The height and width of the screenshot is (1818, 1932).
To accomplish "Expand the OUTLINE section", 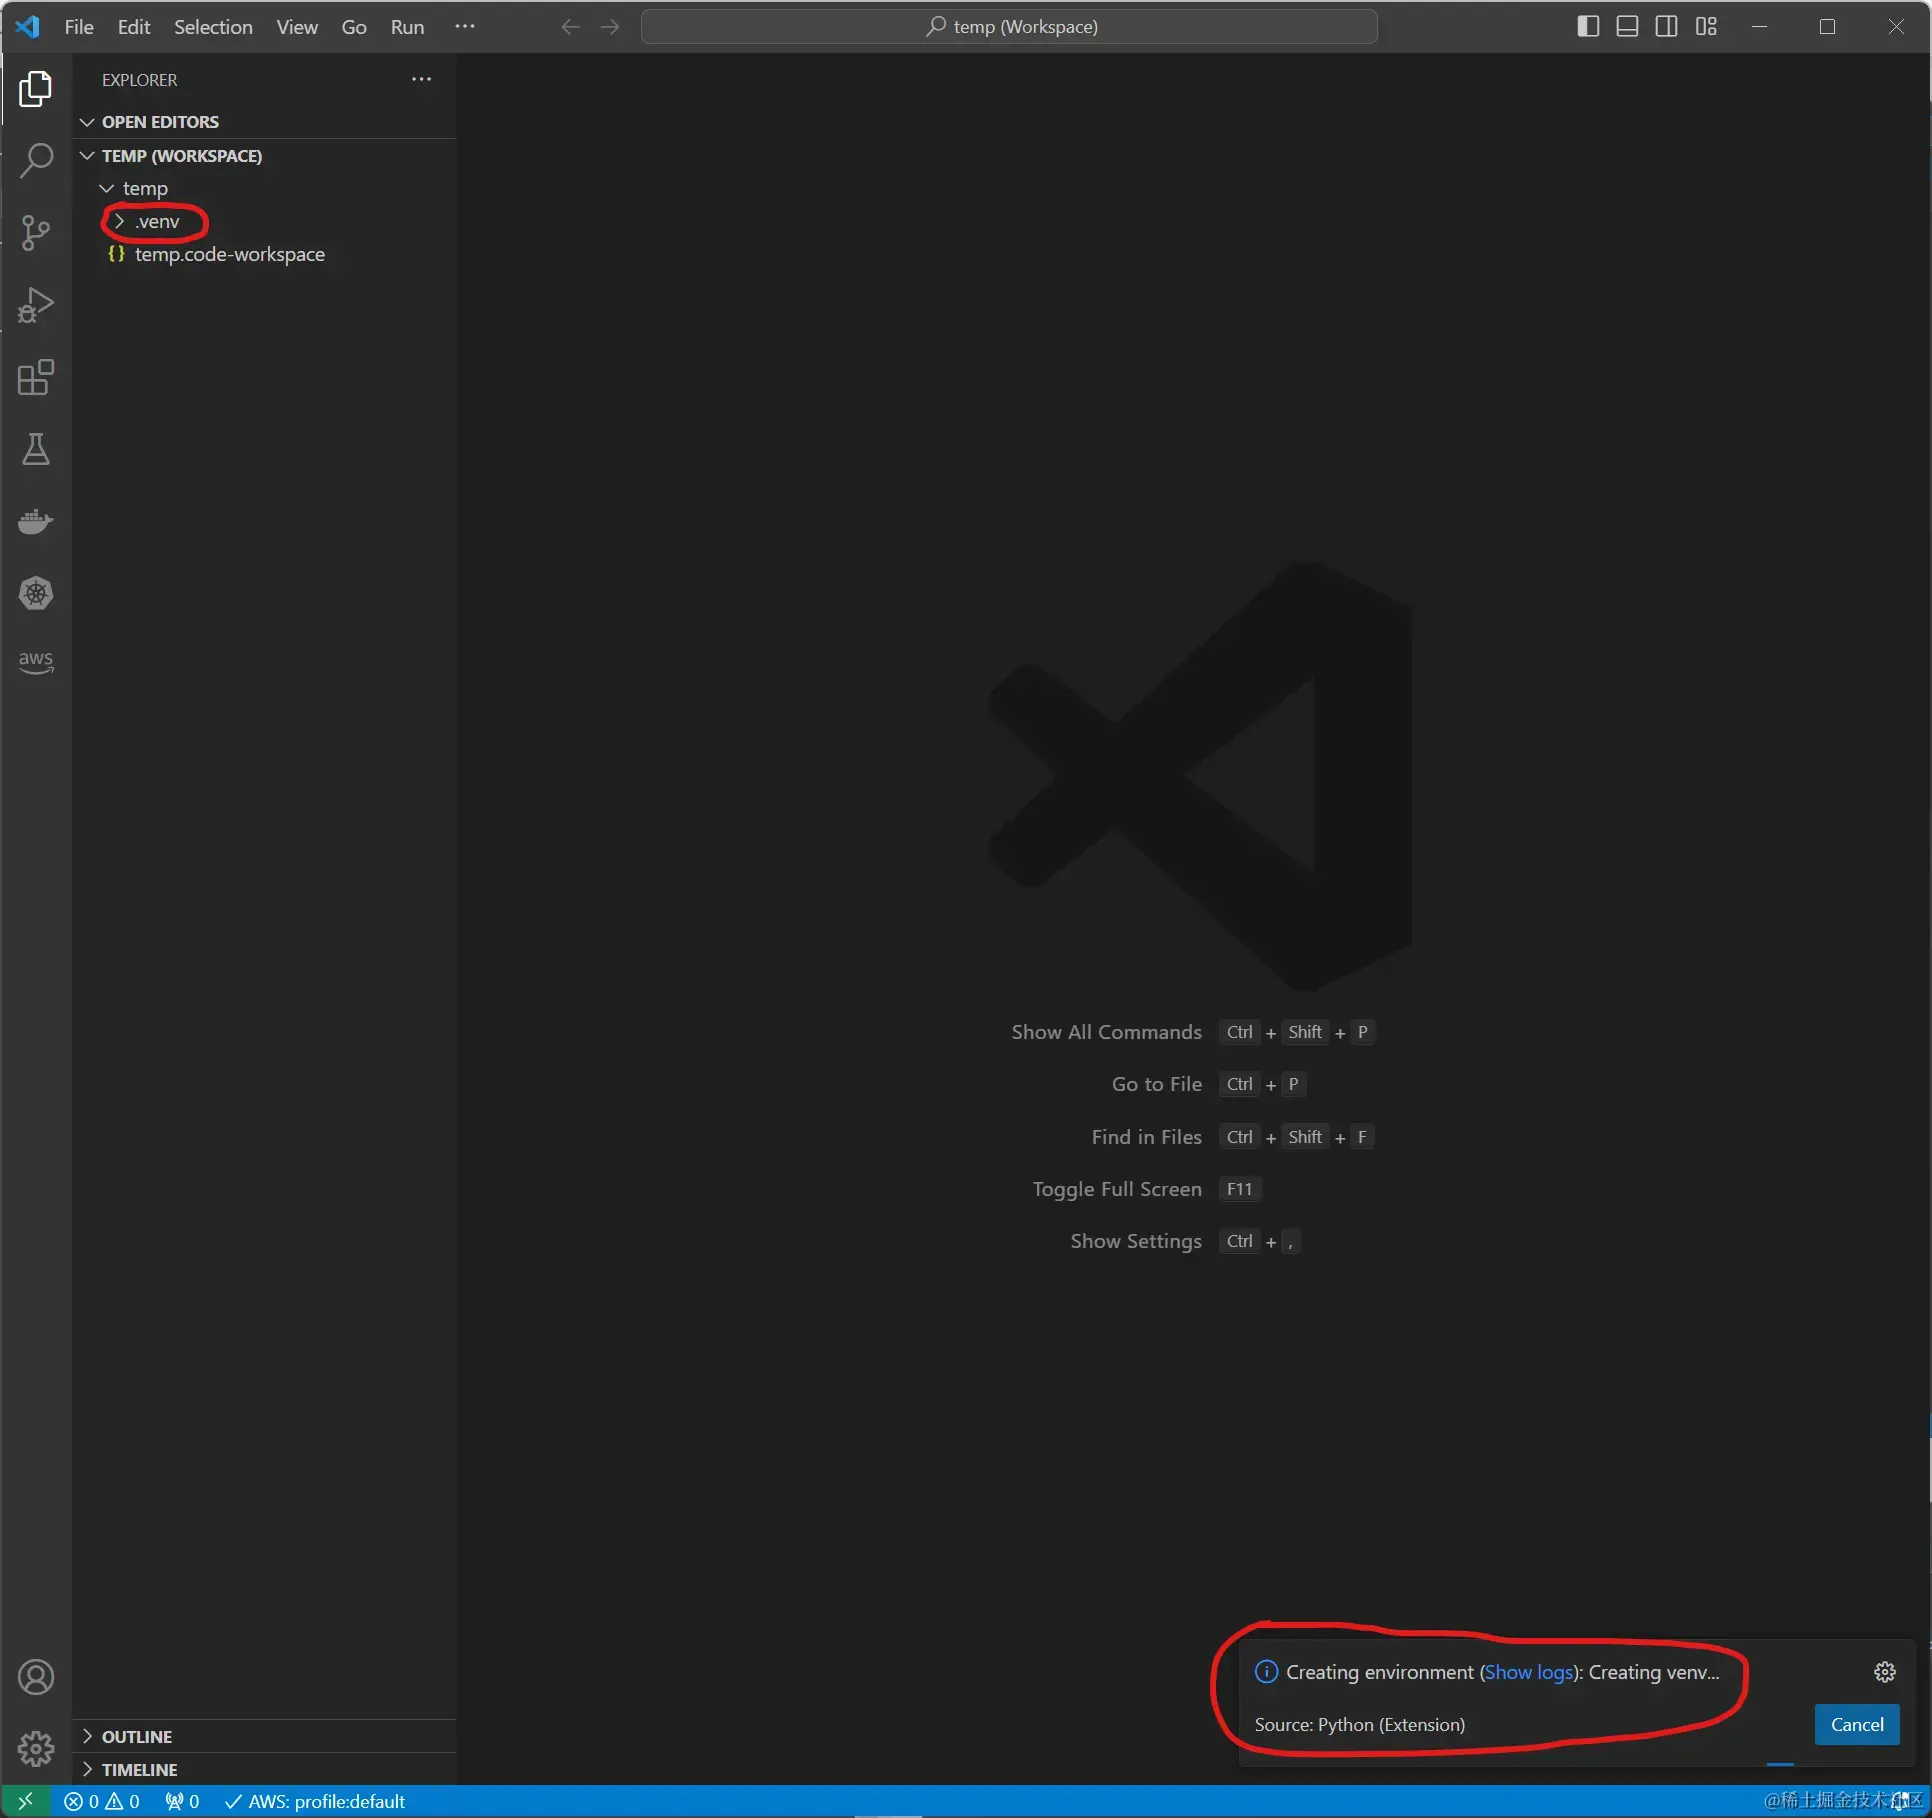I will (137, 1736).
